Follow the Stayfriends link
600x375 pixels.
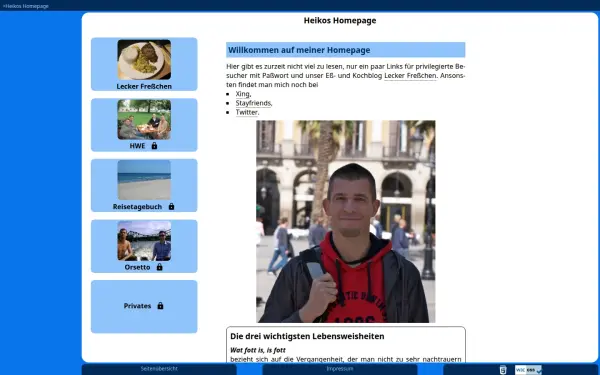253,103
